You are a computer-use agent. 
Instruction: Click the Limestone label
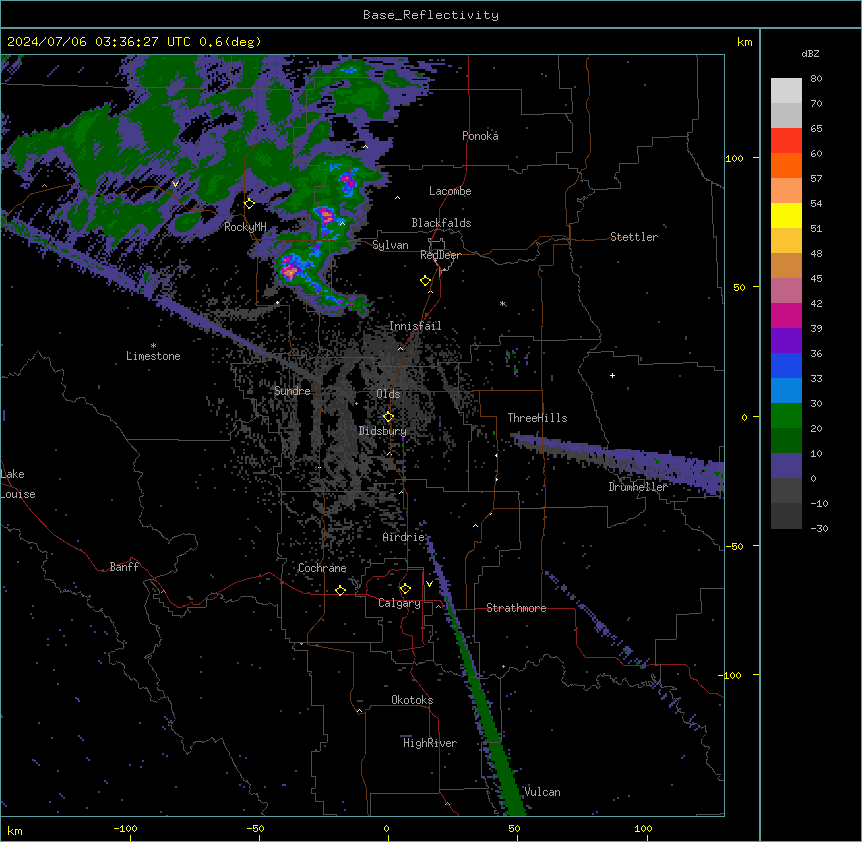coord(153,356)
